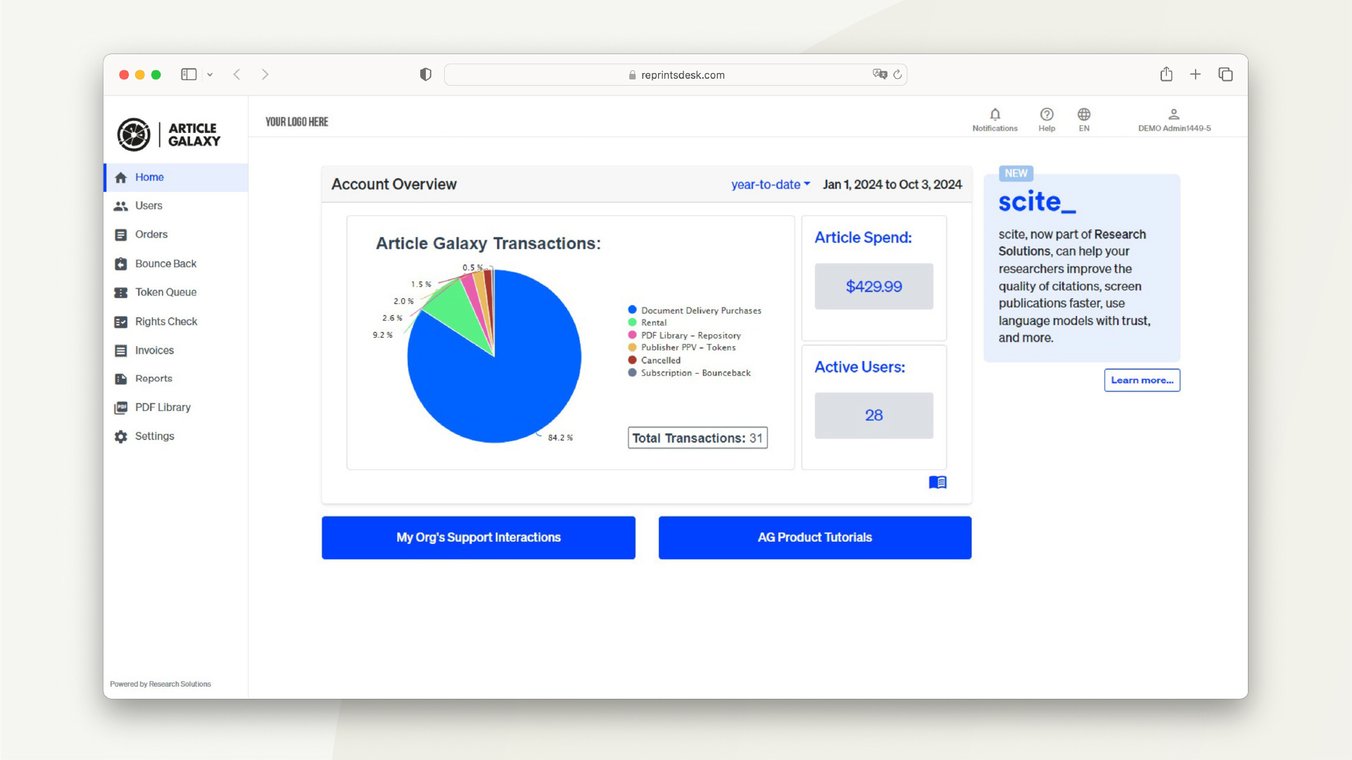Click the Total Transactions: 31 box
This screenshot has height=760, width=1352.
coord(698,438)
